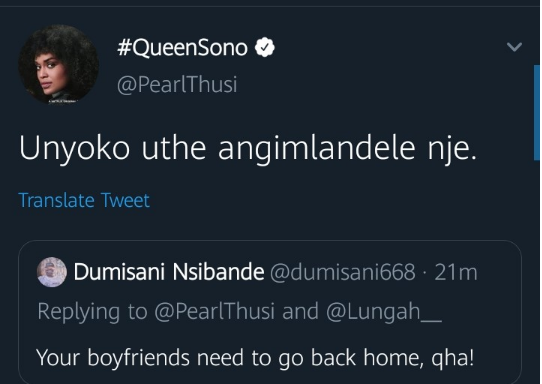Click the 21m timestamp on quoted tweet
Screen dimensions: 542x384
456,272
